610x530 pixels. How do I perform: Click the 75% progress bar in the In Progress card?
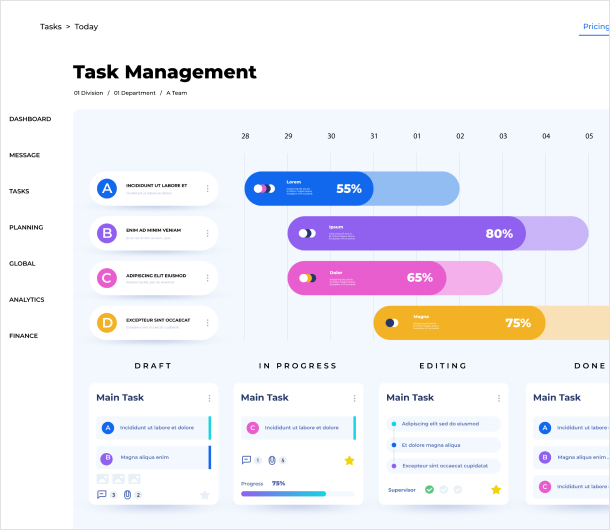click(x=297, y=494)
